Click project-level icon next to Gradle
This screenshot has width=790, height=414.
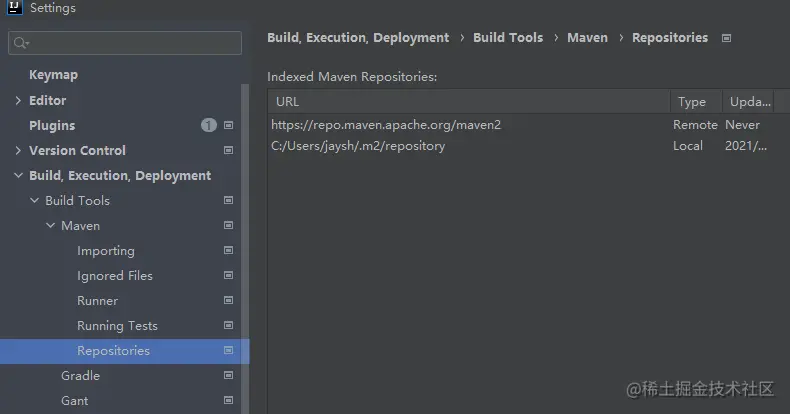click(228, 375)
